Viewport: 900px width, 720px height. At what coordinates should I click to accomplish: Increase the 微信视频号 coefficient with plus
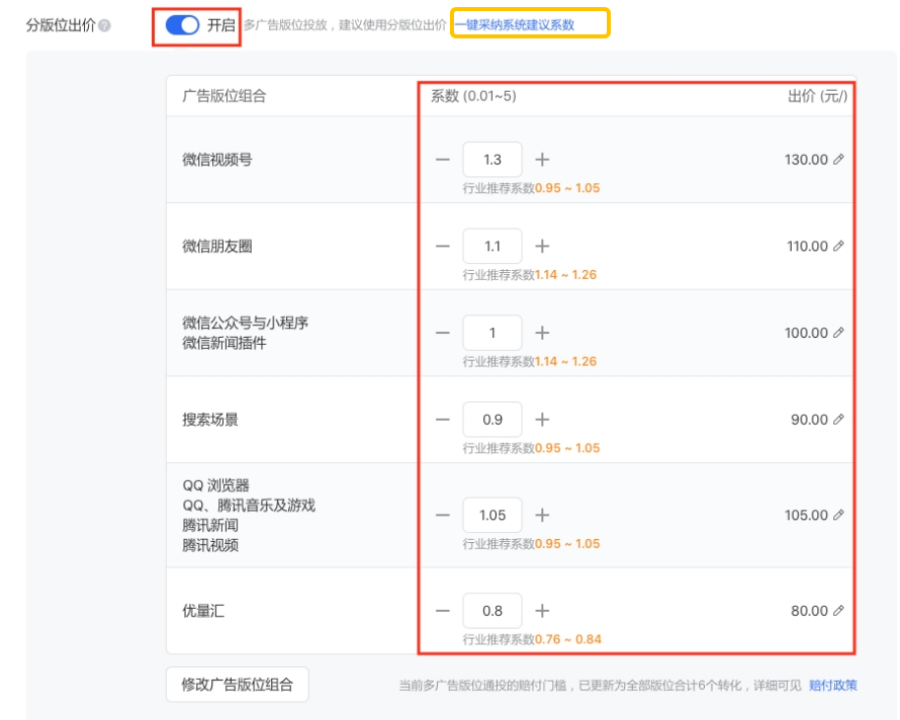pyautogui.click(x=542, y=160)
